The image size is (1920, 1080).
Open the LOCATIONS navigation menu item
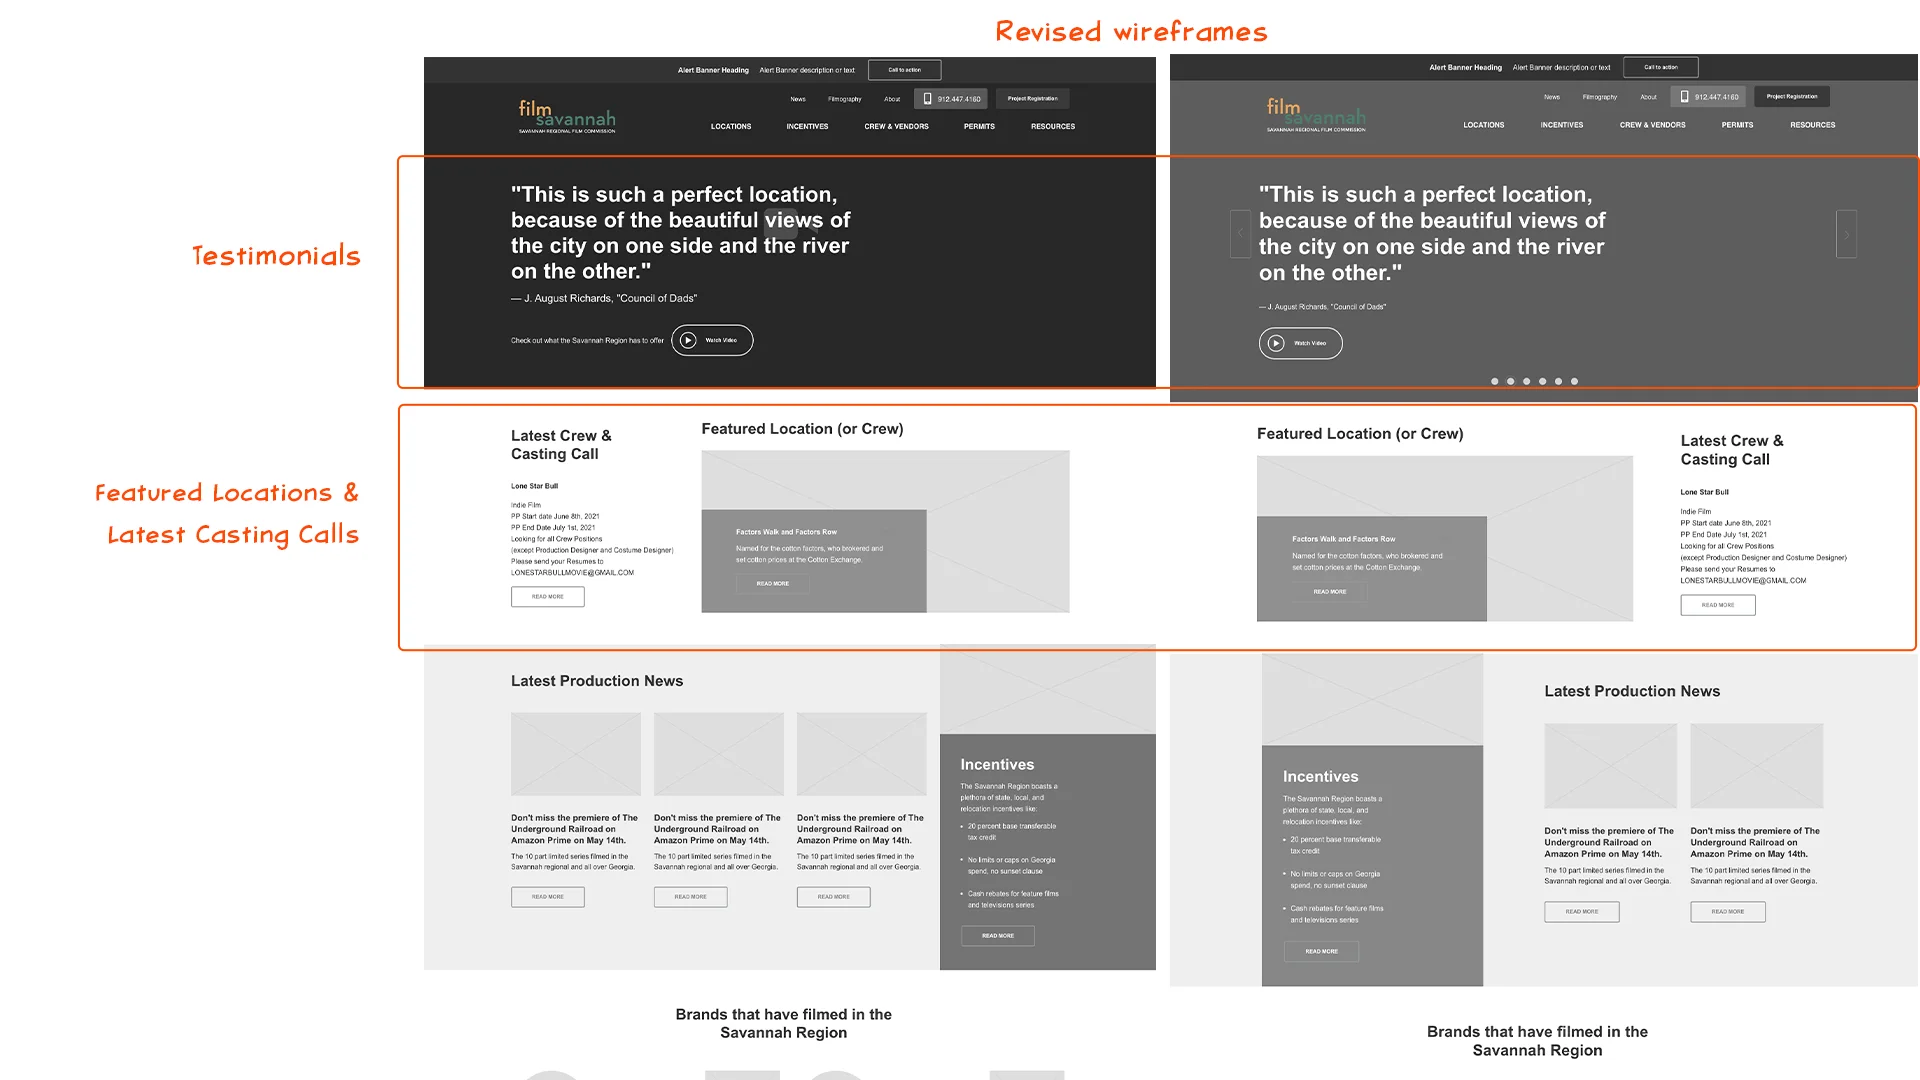[731, 125]
